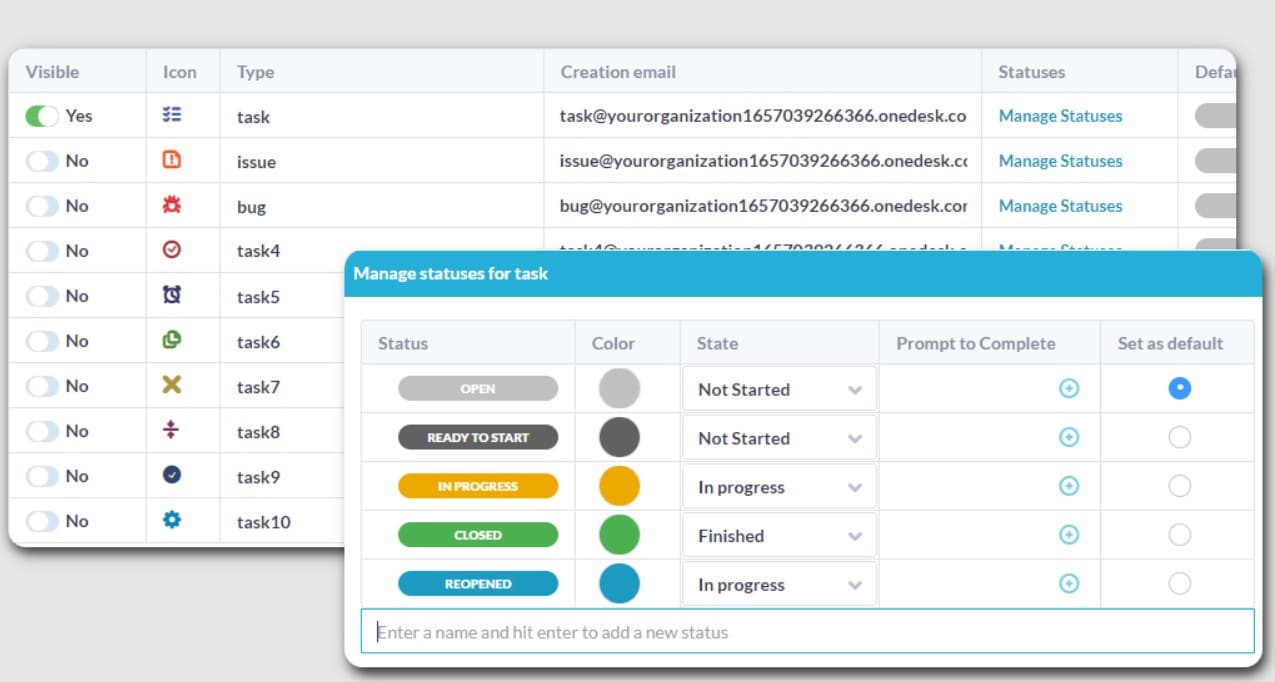Screen dimensions: 1275x682
Task: Change green color of CLOSED status
Action: [x=619, y=535]
